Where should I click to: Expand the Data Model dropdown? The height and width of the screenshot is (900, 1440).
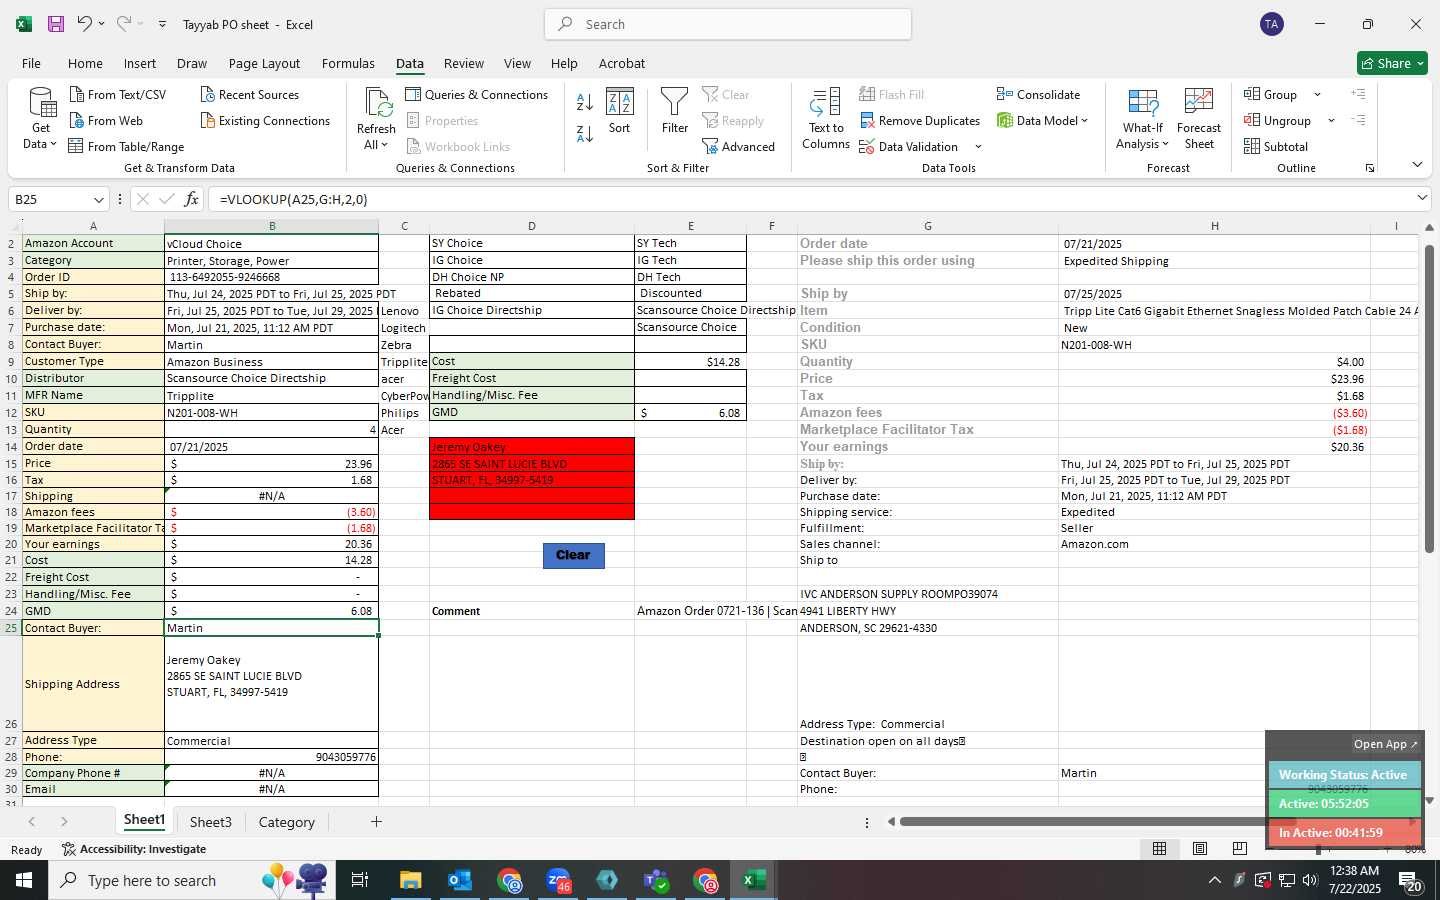(1084, 120)
